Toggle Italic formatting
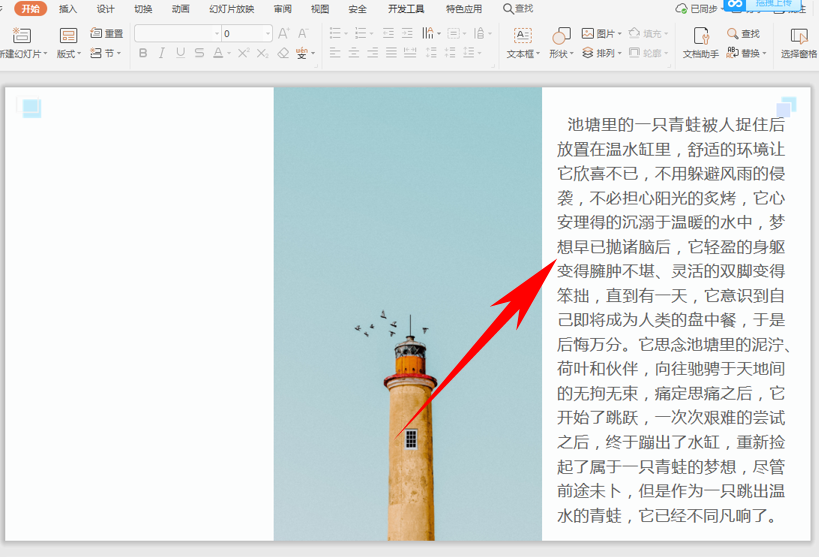This screenshot has height=557, width=819. [162, 53]
